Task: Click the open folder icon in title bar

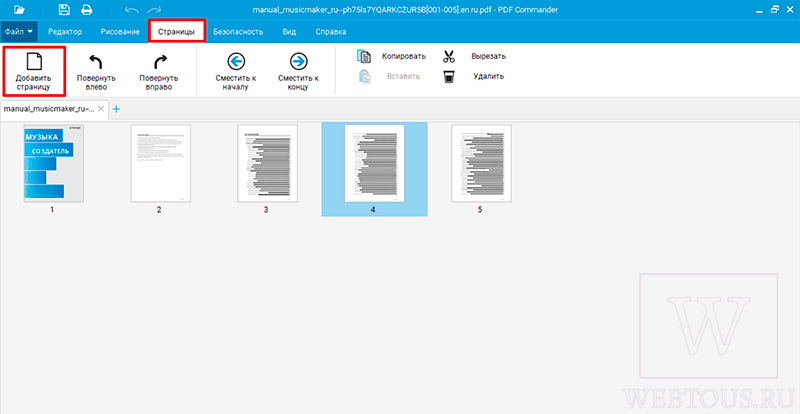Action: pos(19,9)
